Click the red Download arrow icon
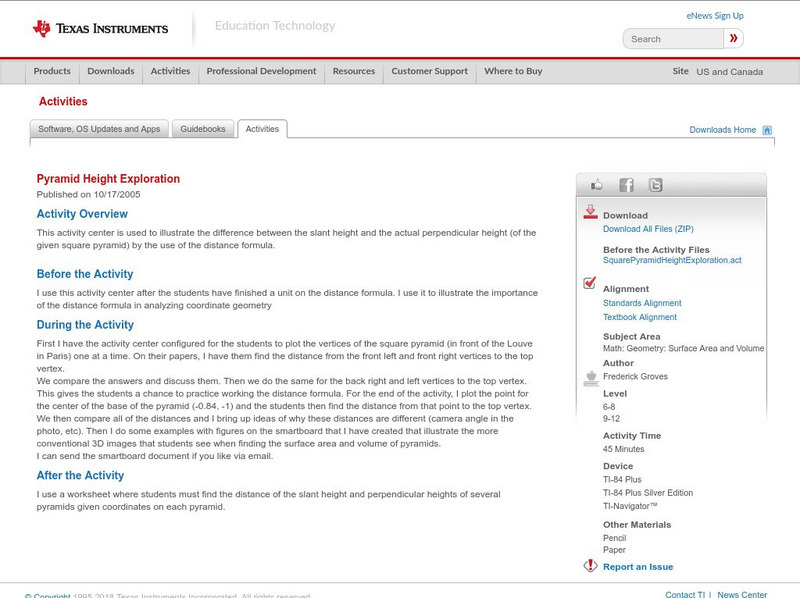Image resolution: width=800 pixels, height=598 pixels. pos(590,212)
